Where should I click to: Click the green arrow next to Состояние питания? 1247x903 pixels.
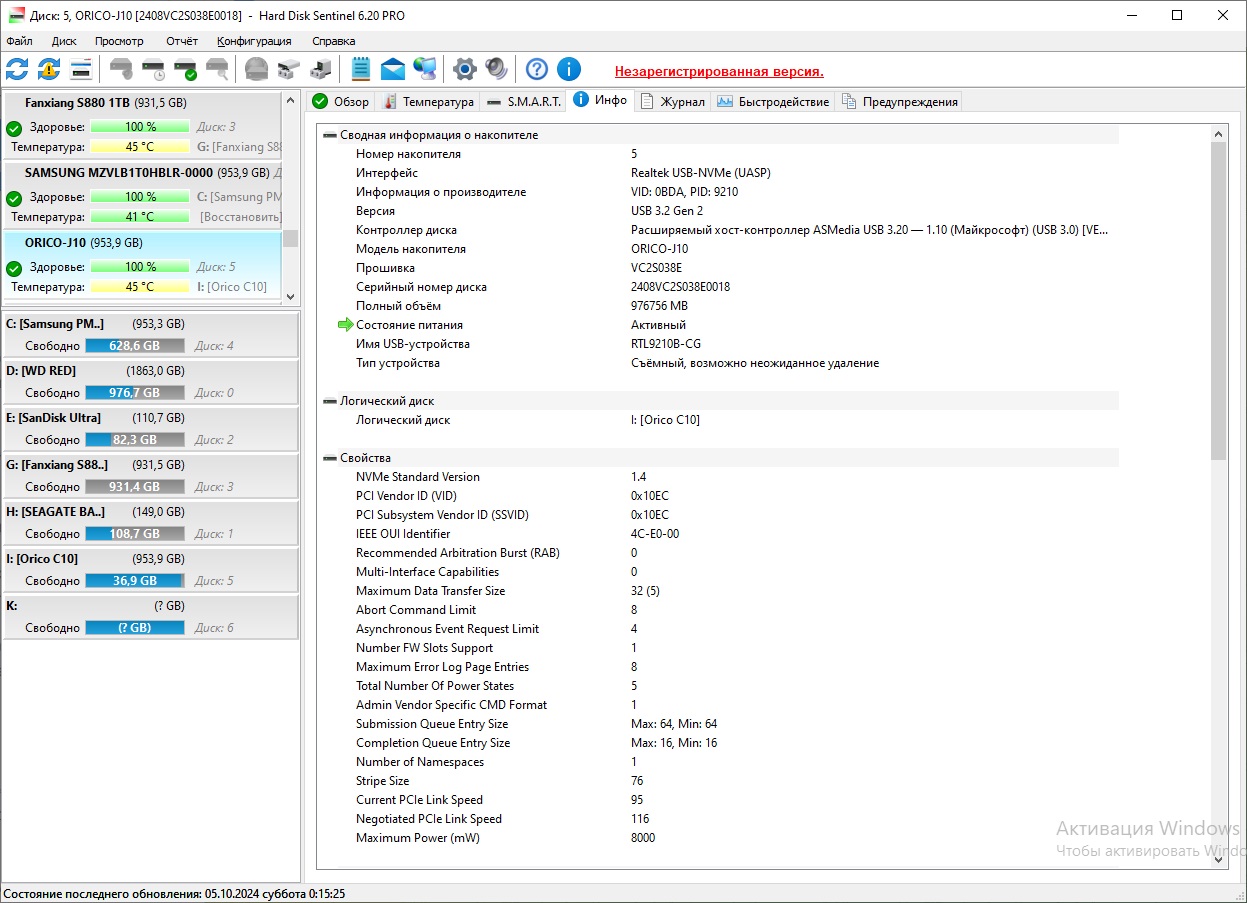point(346,325)
